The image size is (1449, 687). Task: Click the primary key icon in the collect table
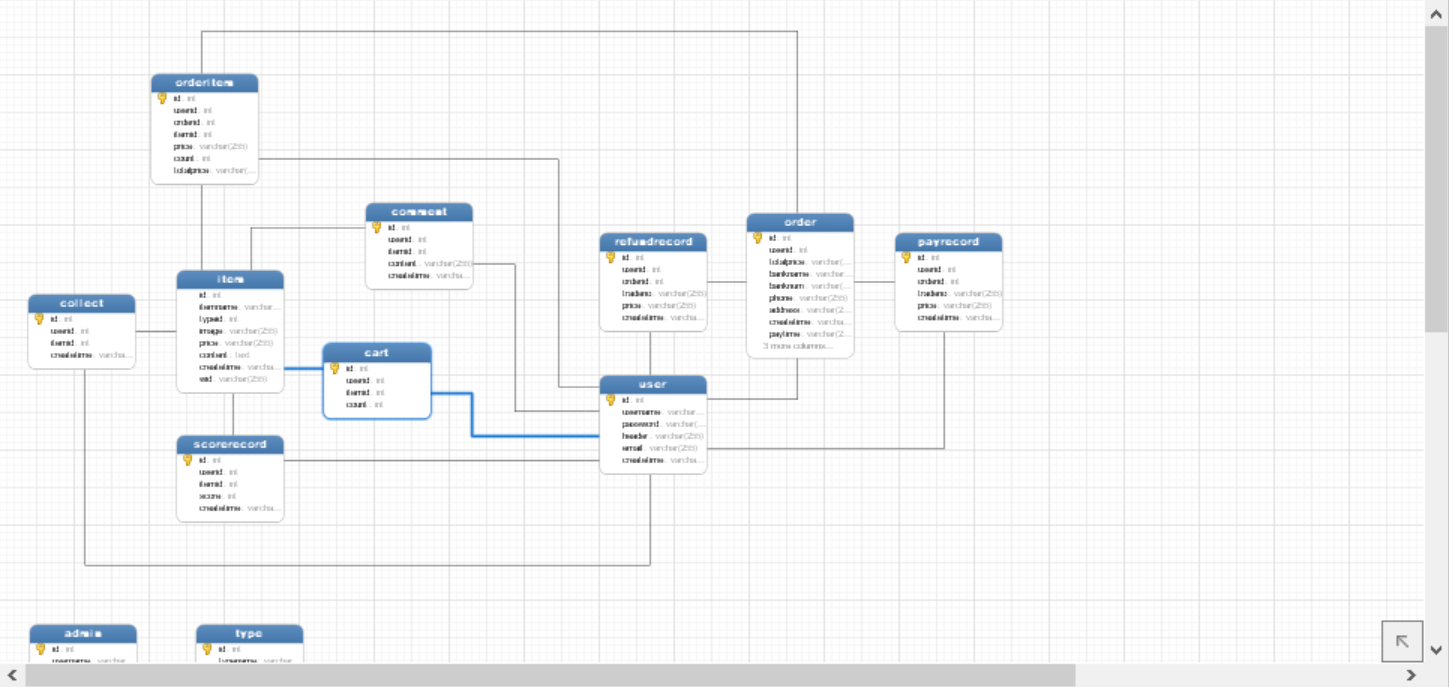point(39,318)
